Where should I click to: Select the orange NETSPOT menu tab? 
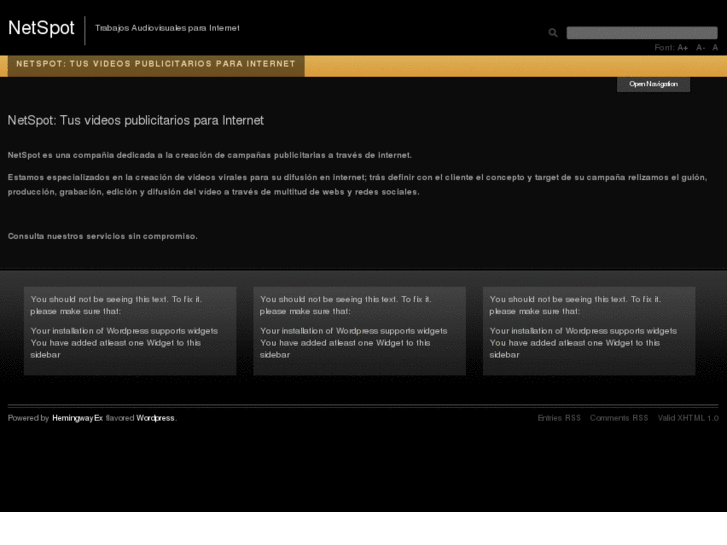156,65
